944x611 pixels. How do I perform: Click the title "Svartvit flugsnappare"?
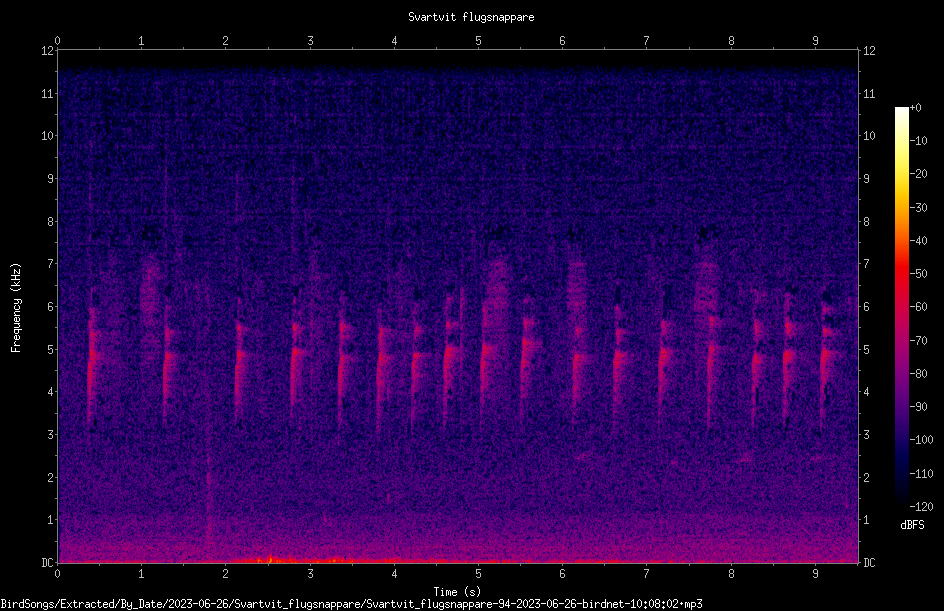pos(471,17)
